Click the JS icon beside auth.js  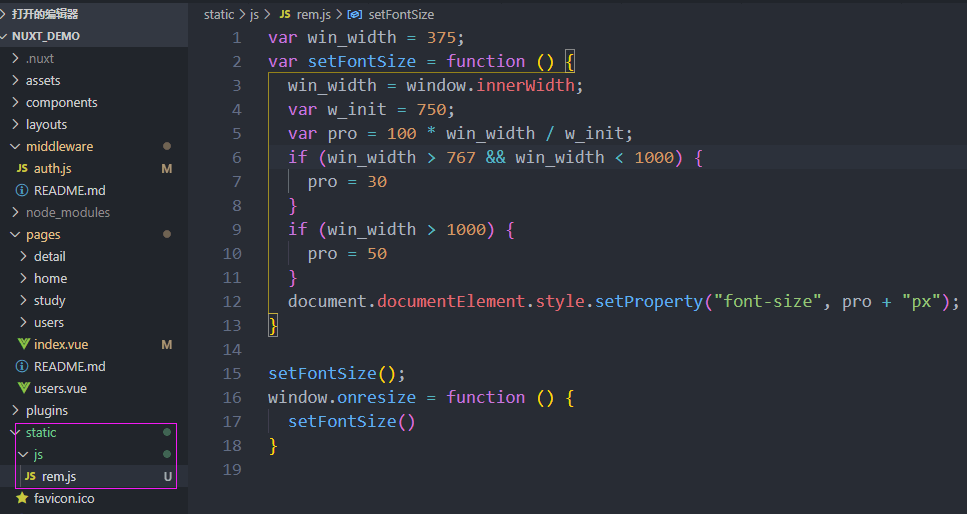tap(22, 168)
